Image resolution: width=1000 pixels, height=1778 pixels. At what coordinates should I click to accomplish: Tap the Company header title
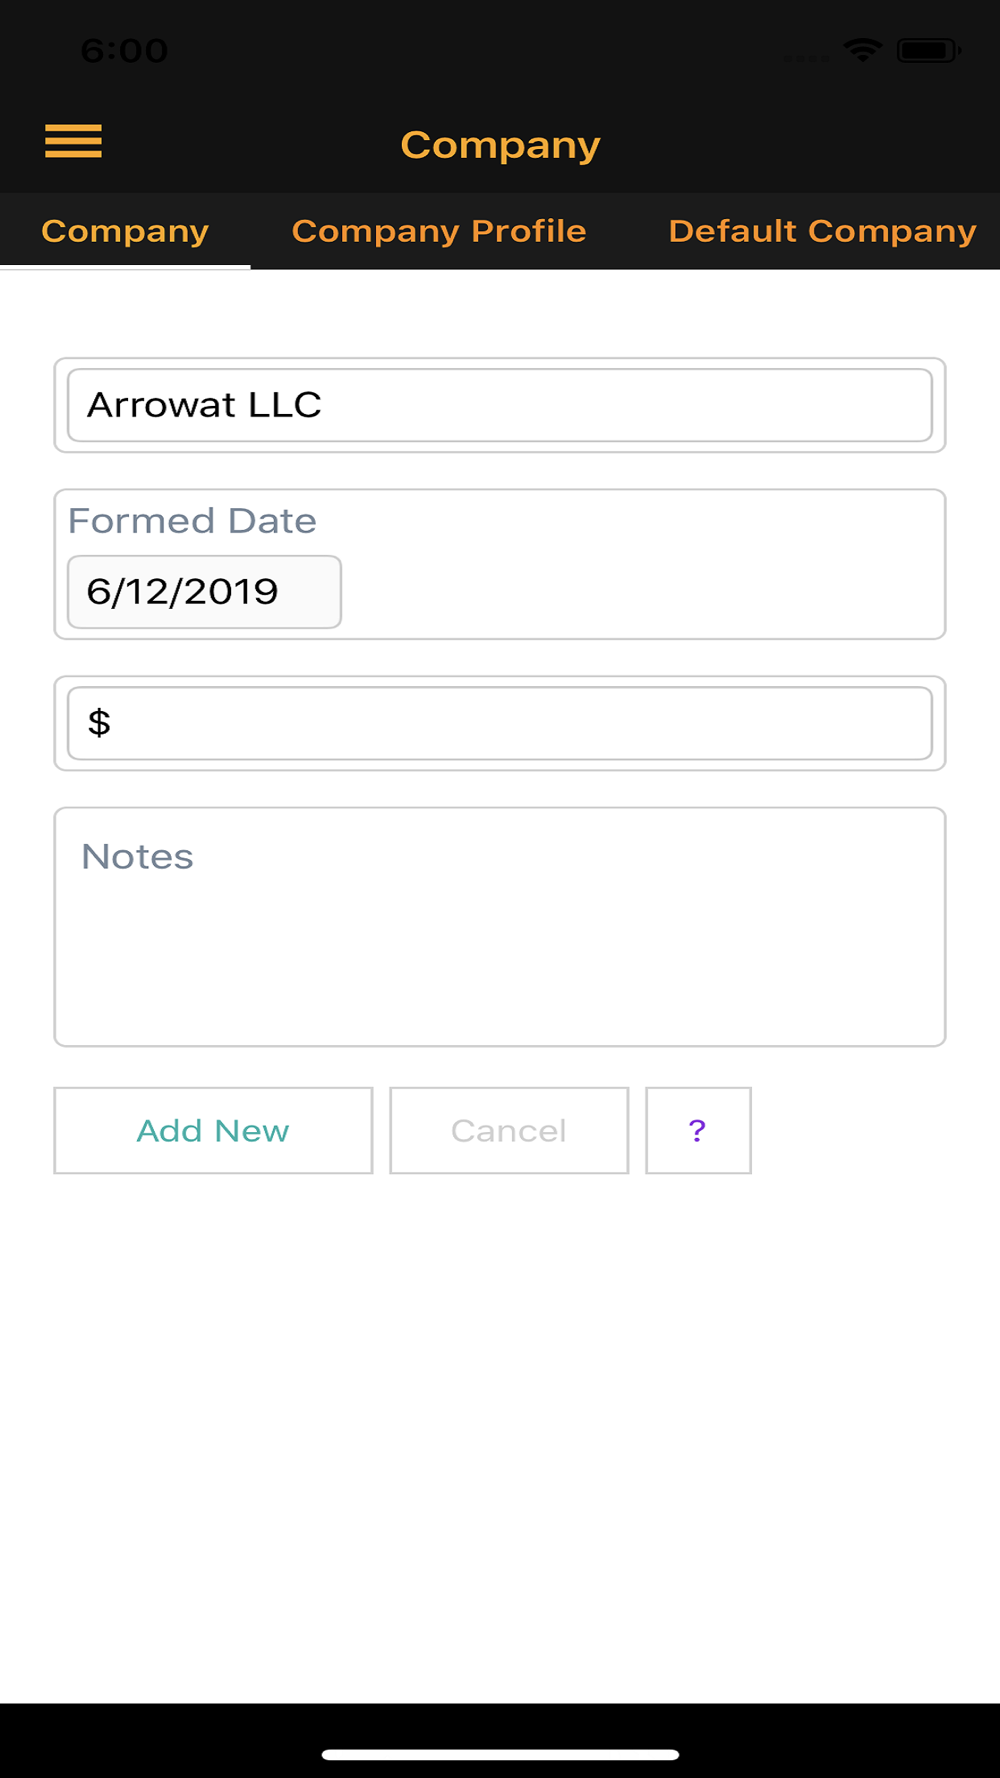[500, 145]
